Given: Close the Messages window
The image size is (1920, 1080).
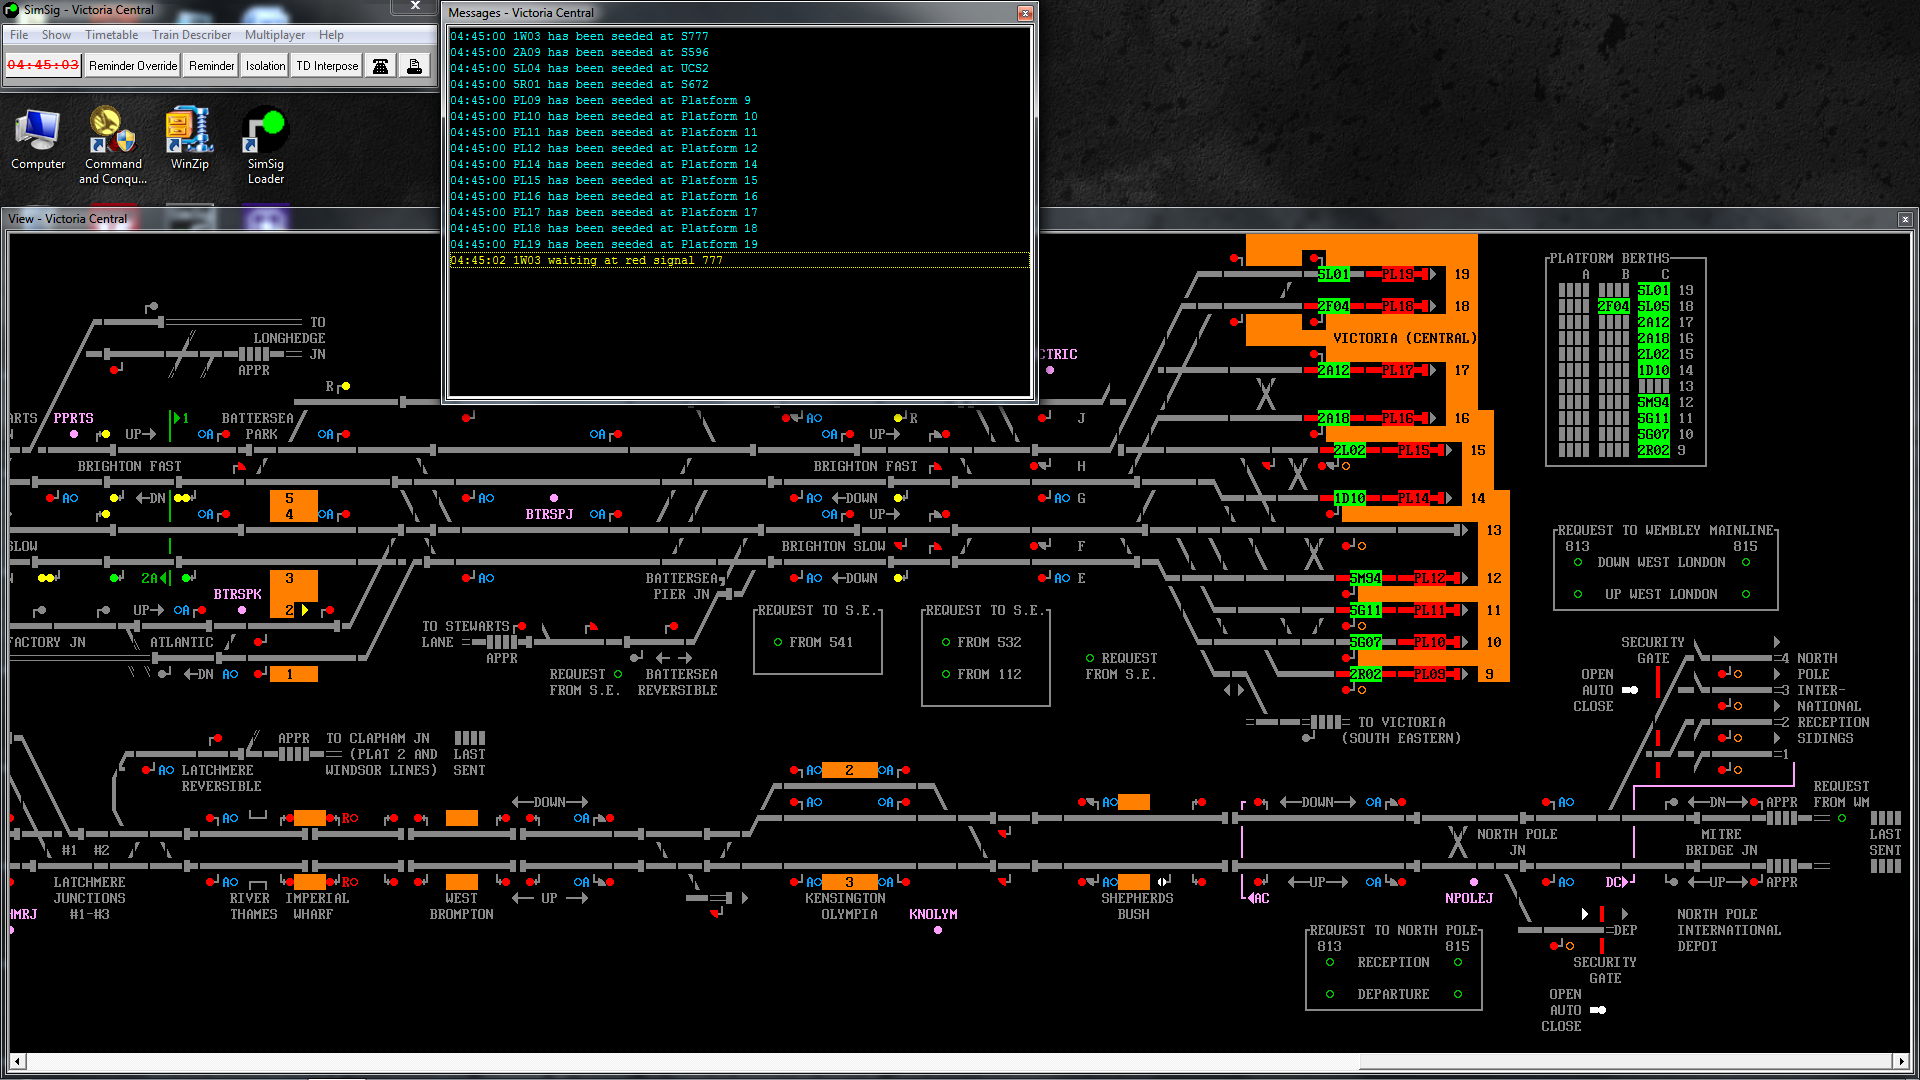Looking at the screenshot, I should pyautogui.click(x=1025, y=13).
